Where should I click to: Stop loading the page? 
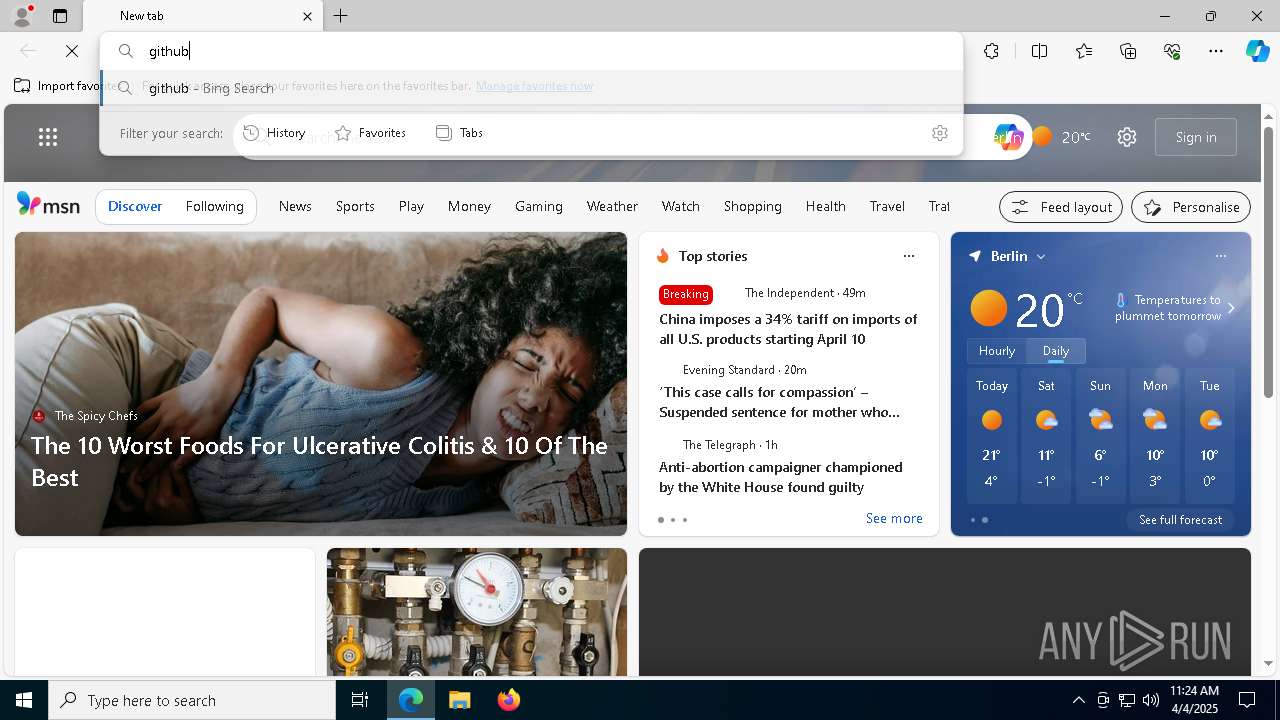point(72,51)
